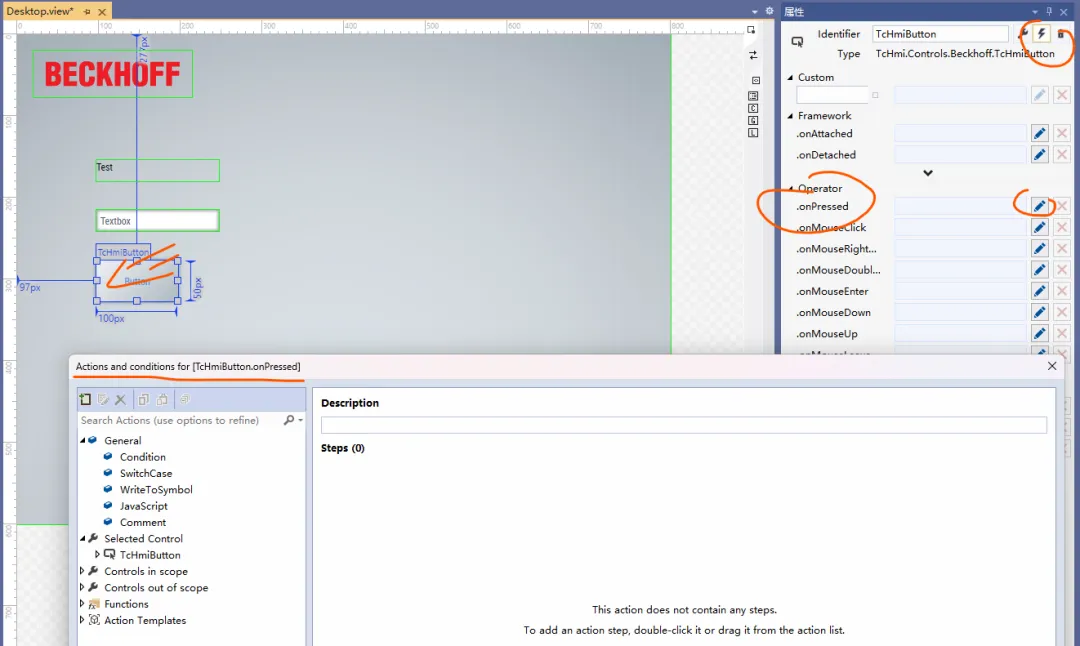Screen dimensions: 1080x646
Task: Edit the .onMouseClick event with the pencil icon
Action: (1039, 227)
